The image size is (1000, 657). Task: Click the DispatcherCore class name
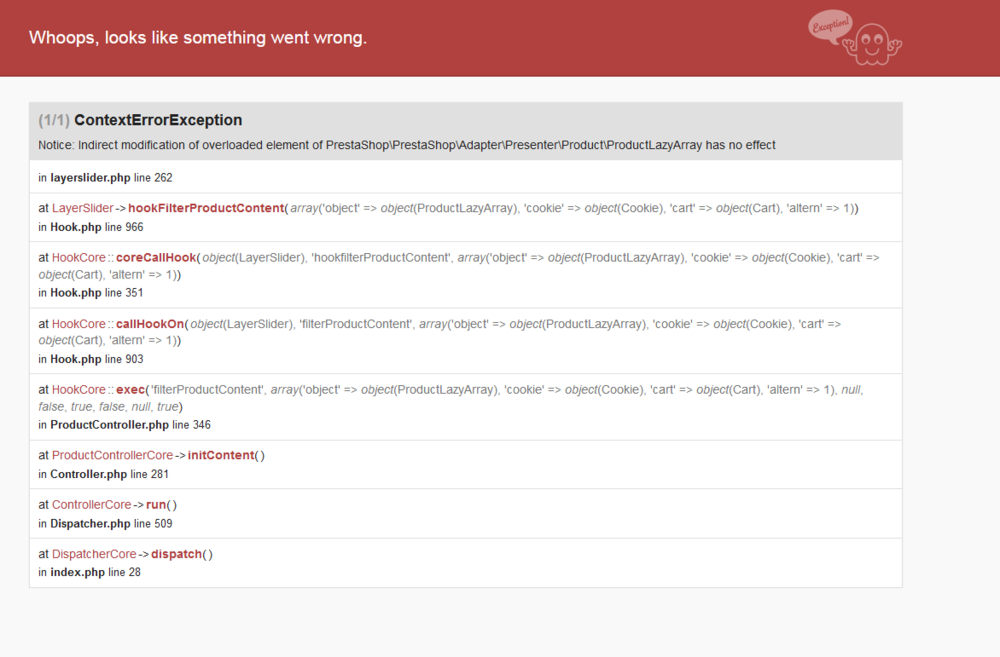point(94,554)
